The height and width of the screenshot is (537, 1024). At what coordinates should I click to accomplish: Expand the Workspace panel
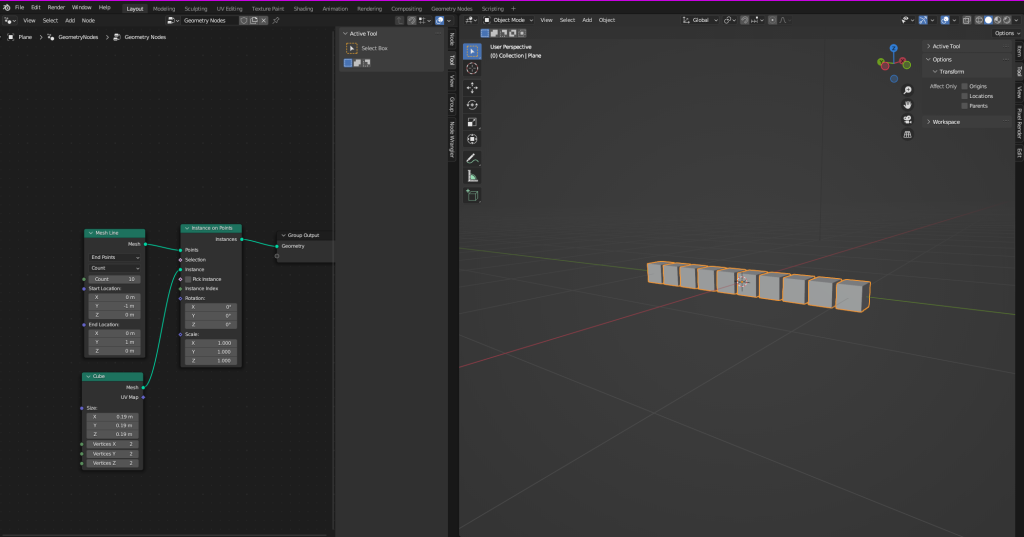[945, 122]
